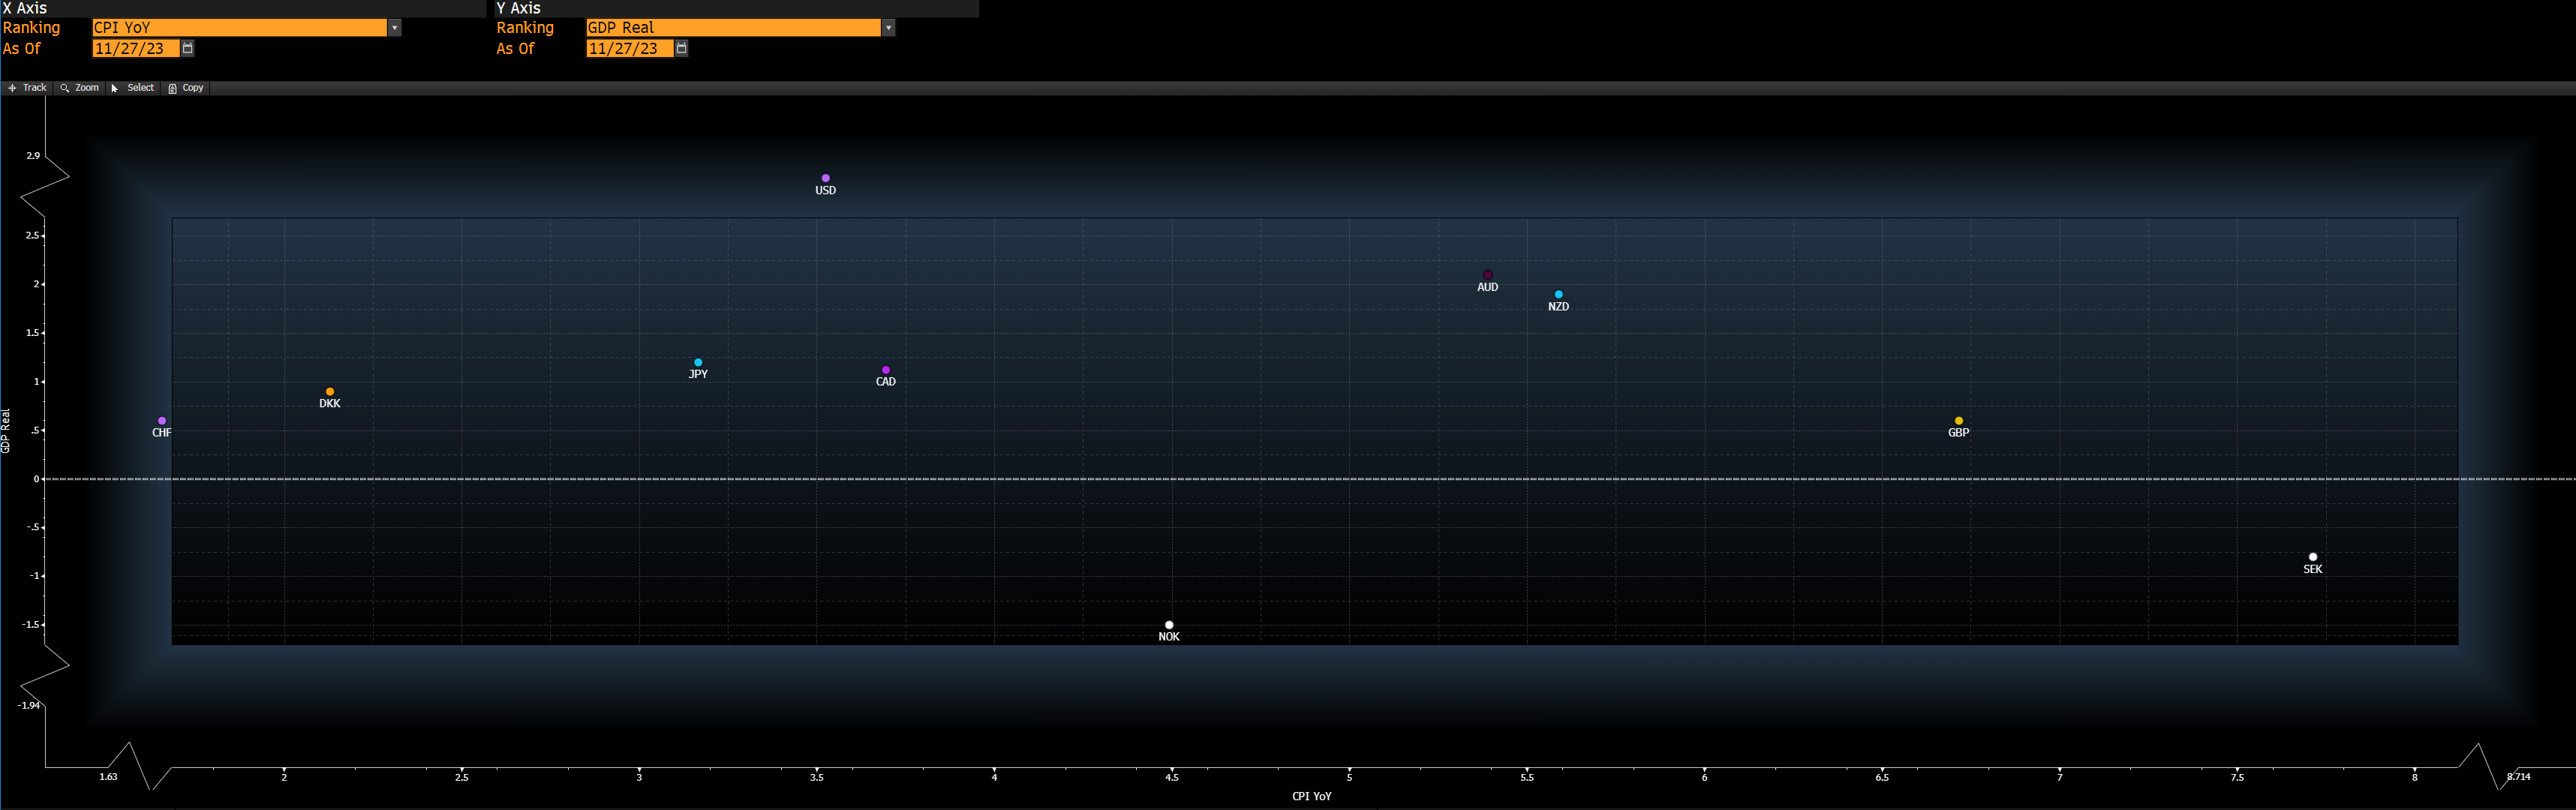This screenshot has width=2576, height=810.
Task: Select the AUD data point
Action: (x=1488, y=275)
